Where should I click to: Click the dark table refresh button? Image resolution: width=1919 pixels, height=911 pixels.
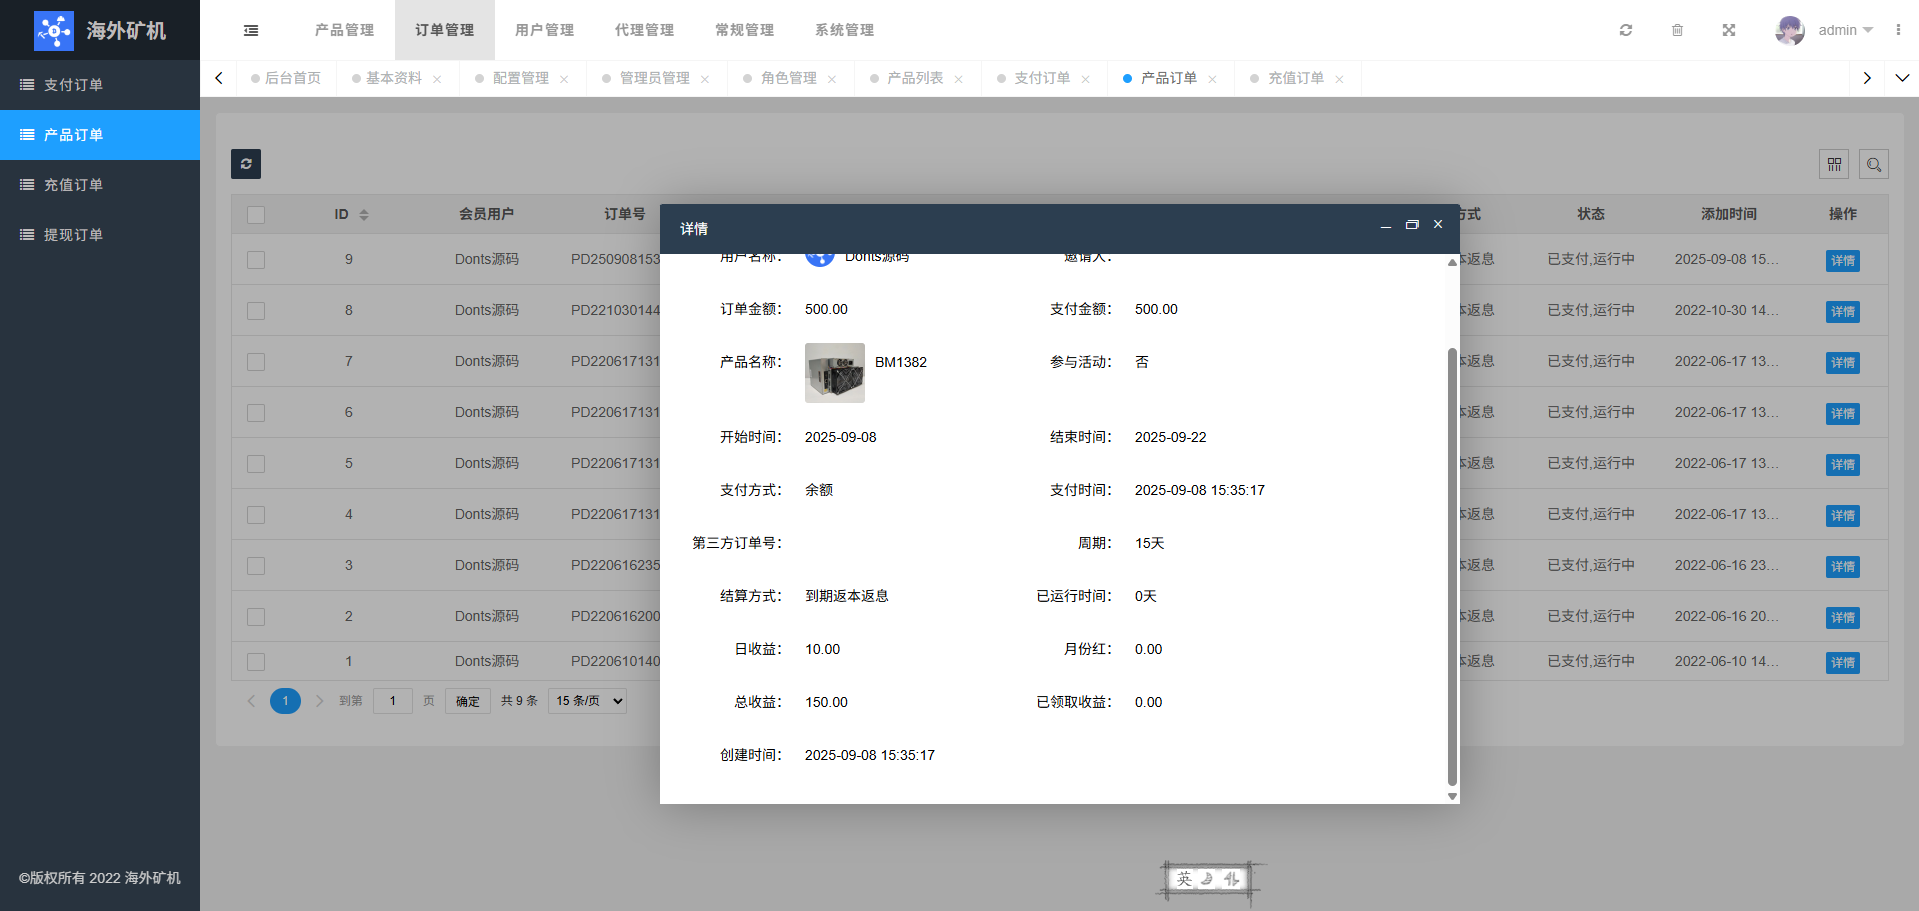click(246, 164)
